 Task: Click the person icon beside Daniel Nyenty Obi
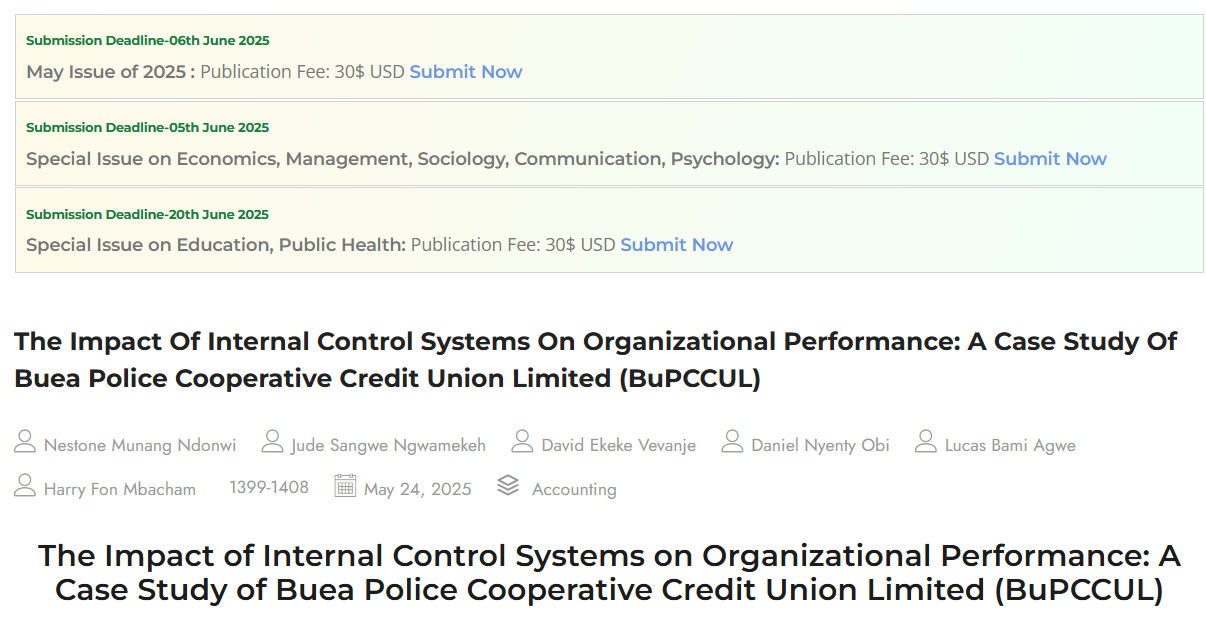point(732,442)
